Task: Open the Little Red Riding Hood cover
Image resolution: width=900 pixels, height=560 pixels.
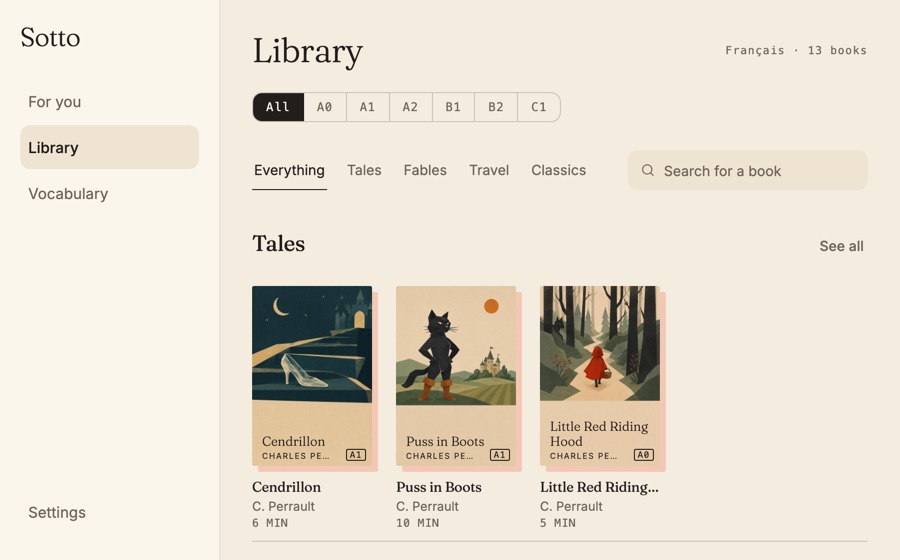Action: click(x=600, y=376)
